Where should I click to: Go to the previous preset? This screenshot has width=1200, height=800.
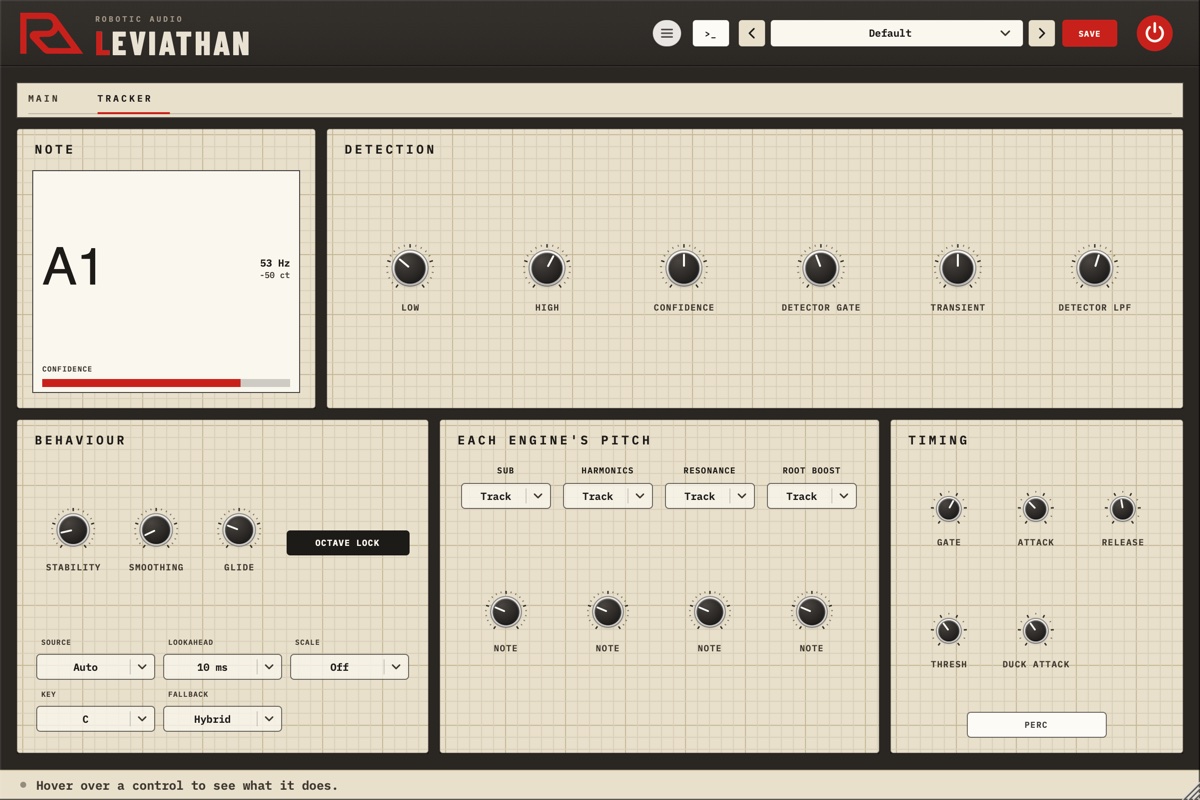pyautogui.click(x=752, y=33)
